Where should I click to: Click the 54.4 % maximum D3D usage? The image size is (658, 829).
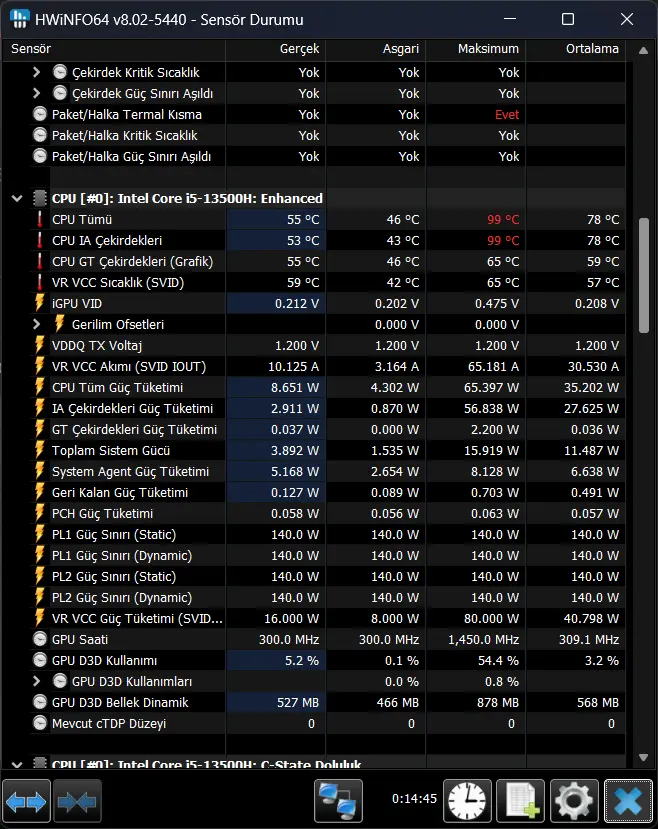[x=498, y=660]
